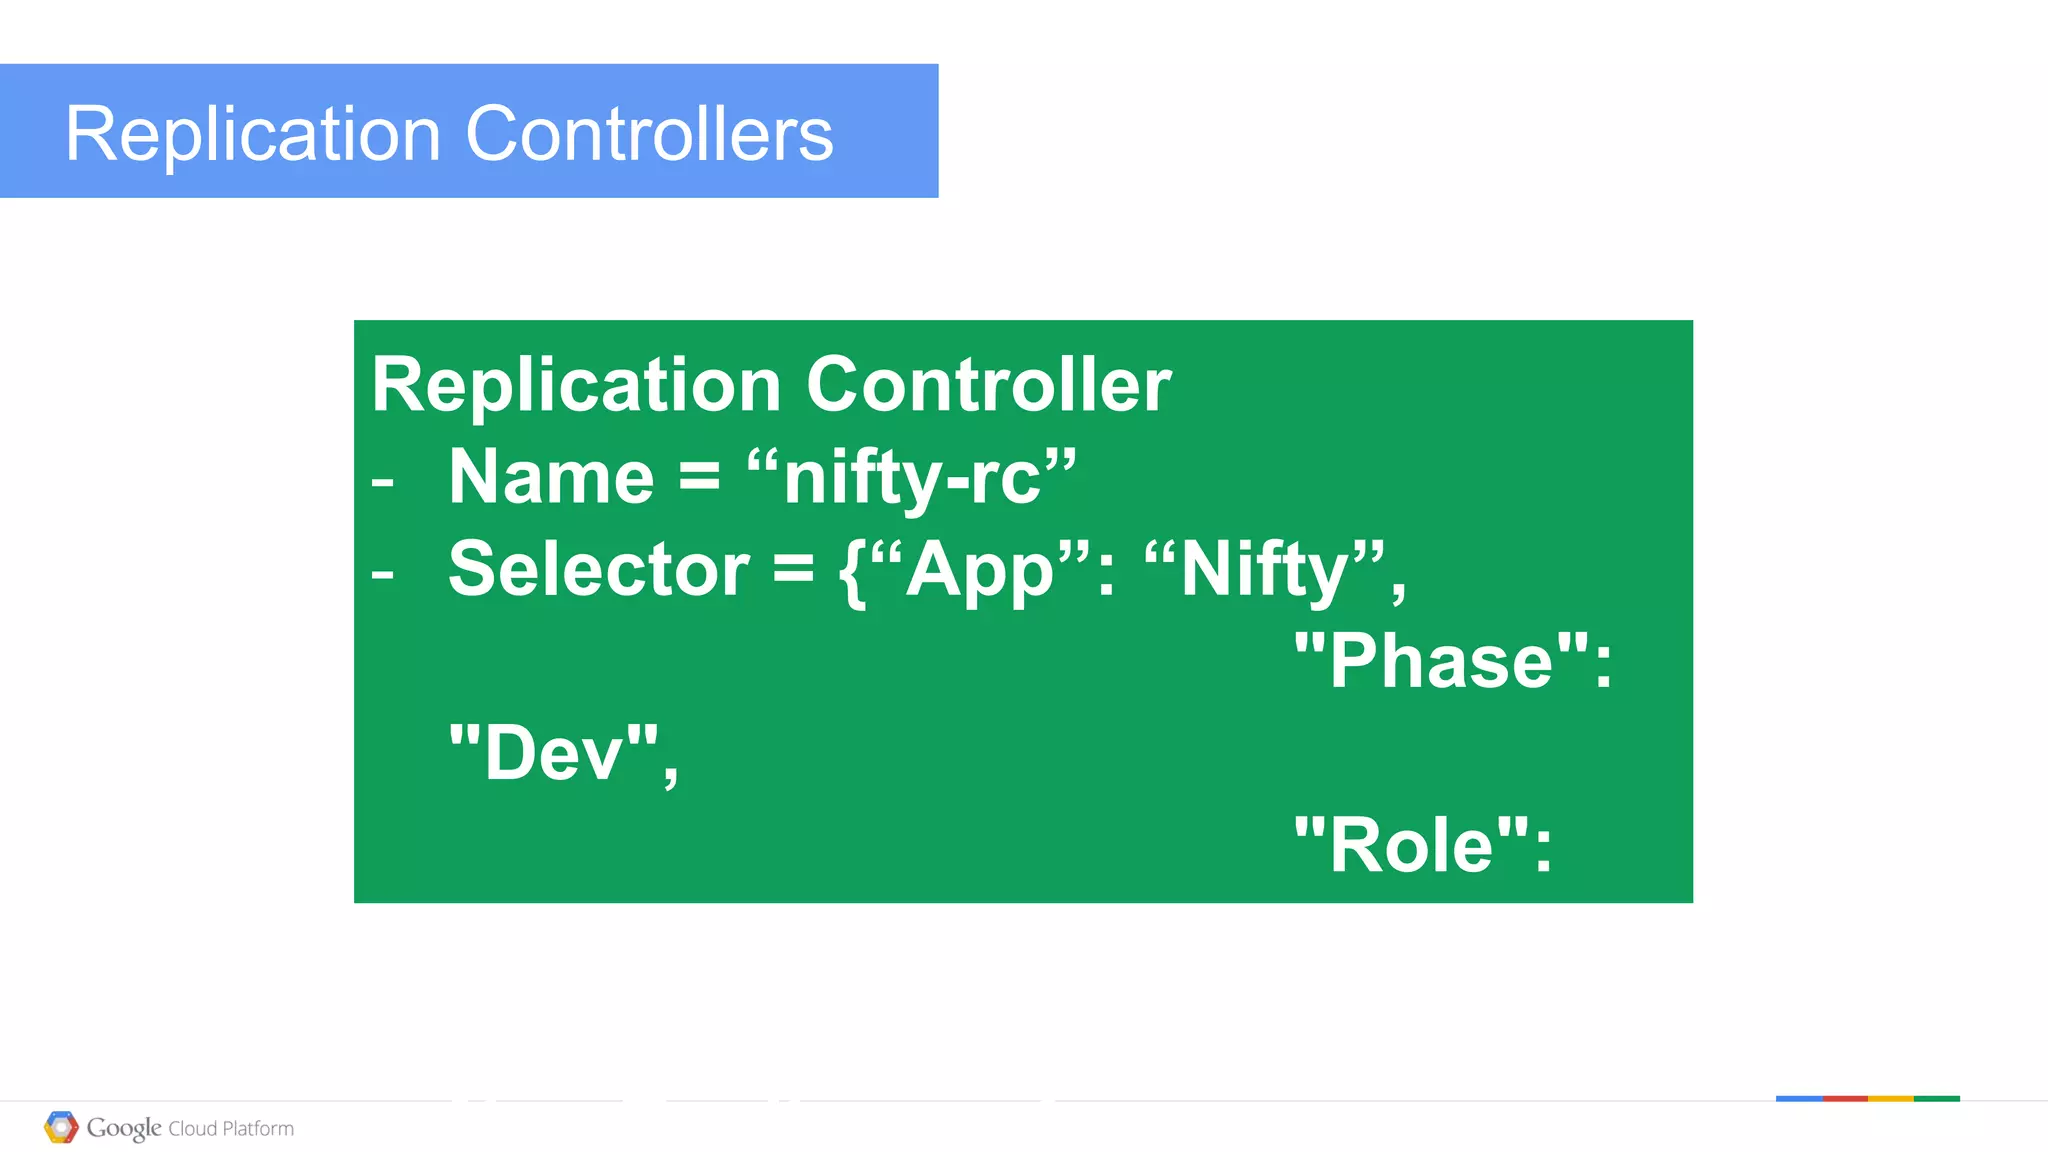Viewport: 2048px width, 1152px height.
Task: Click the green segment of footer color bar
Action: [x=1937, y=1098]
